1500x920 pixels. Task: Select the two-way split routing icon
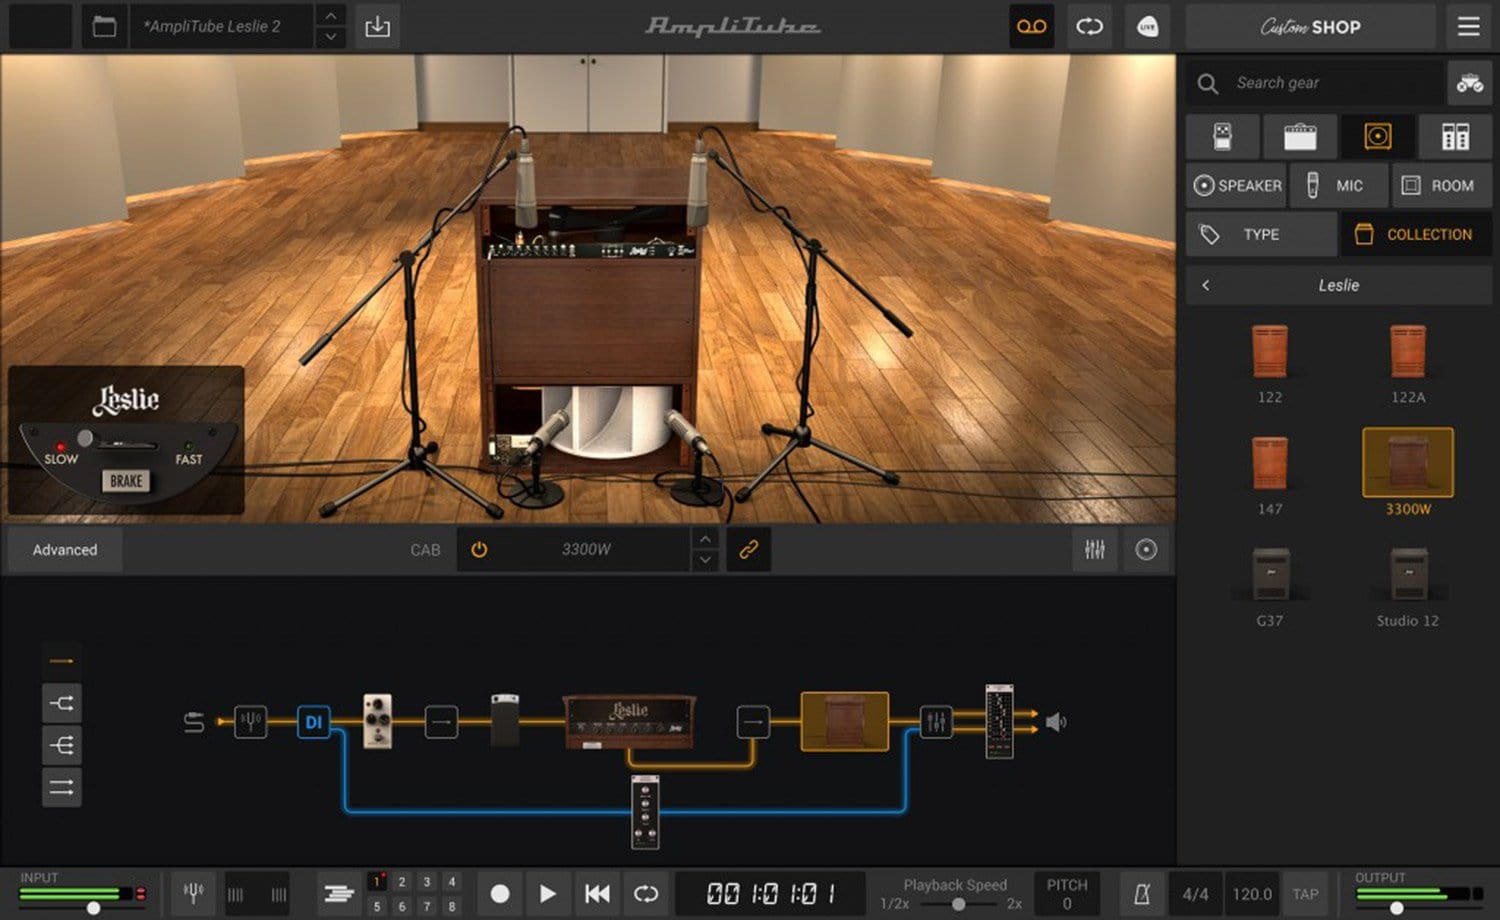point(61,703)
